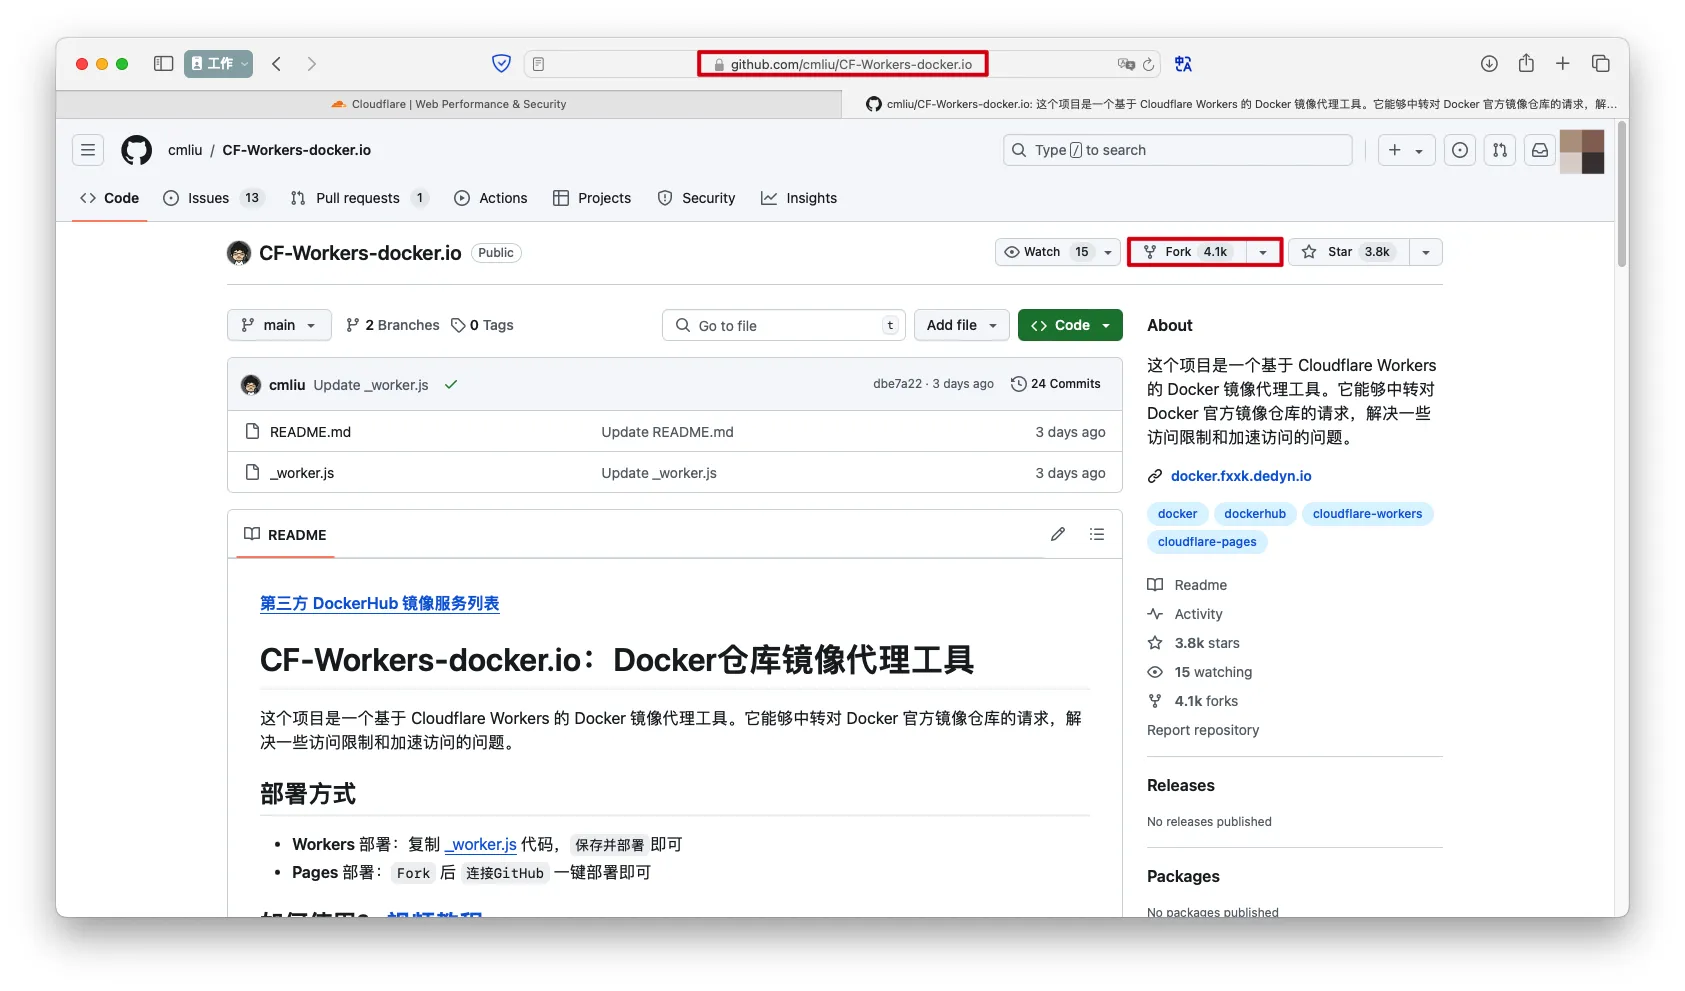Screen dimensions: 1685x991
Task: Focus the Go to file field
Action: point(784,325)
